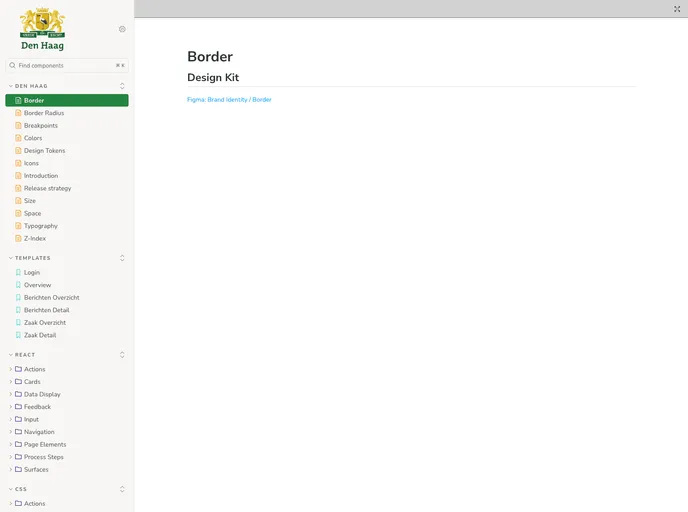Image resolution: width=688 pixels, height=512 pixels.
Task: Click the Colors document icon
Action: 18,138
